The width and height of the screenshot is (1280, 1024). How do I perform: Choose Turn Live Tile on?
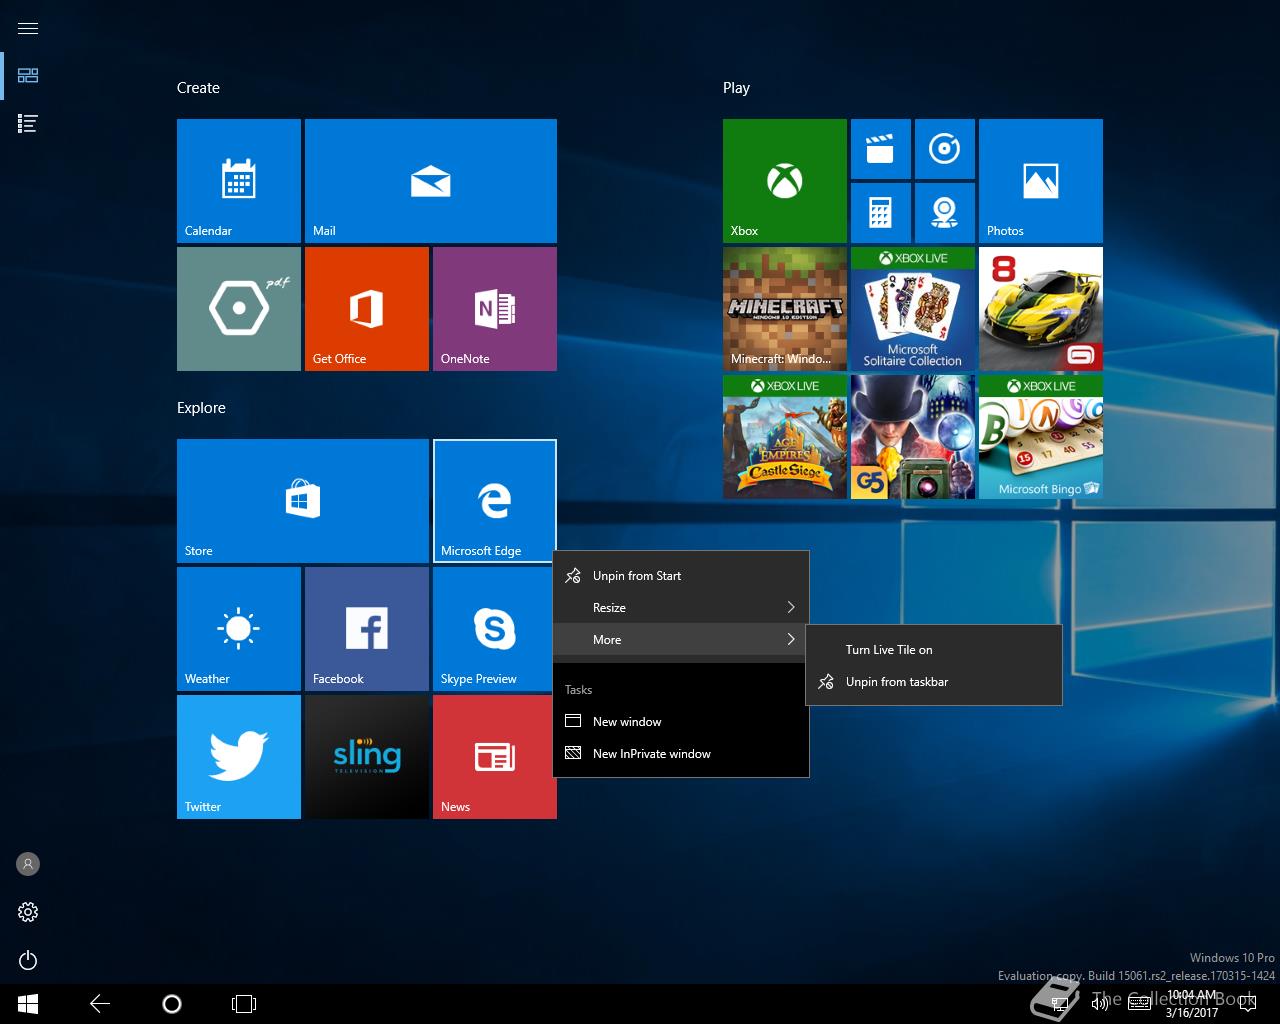(933, 650)
